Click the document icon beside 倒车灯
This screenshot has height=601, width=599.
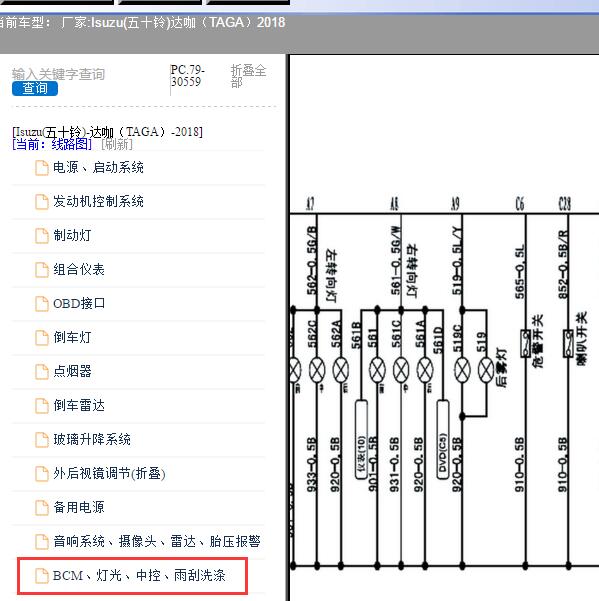(42, 338)
